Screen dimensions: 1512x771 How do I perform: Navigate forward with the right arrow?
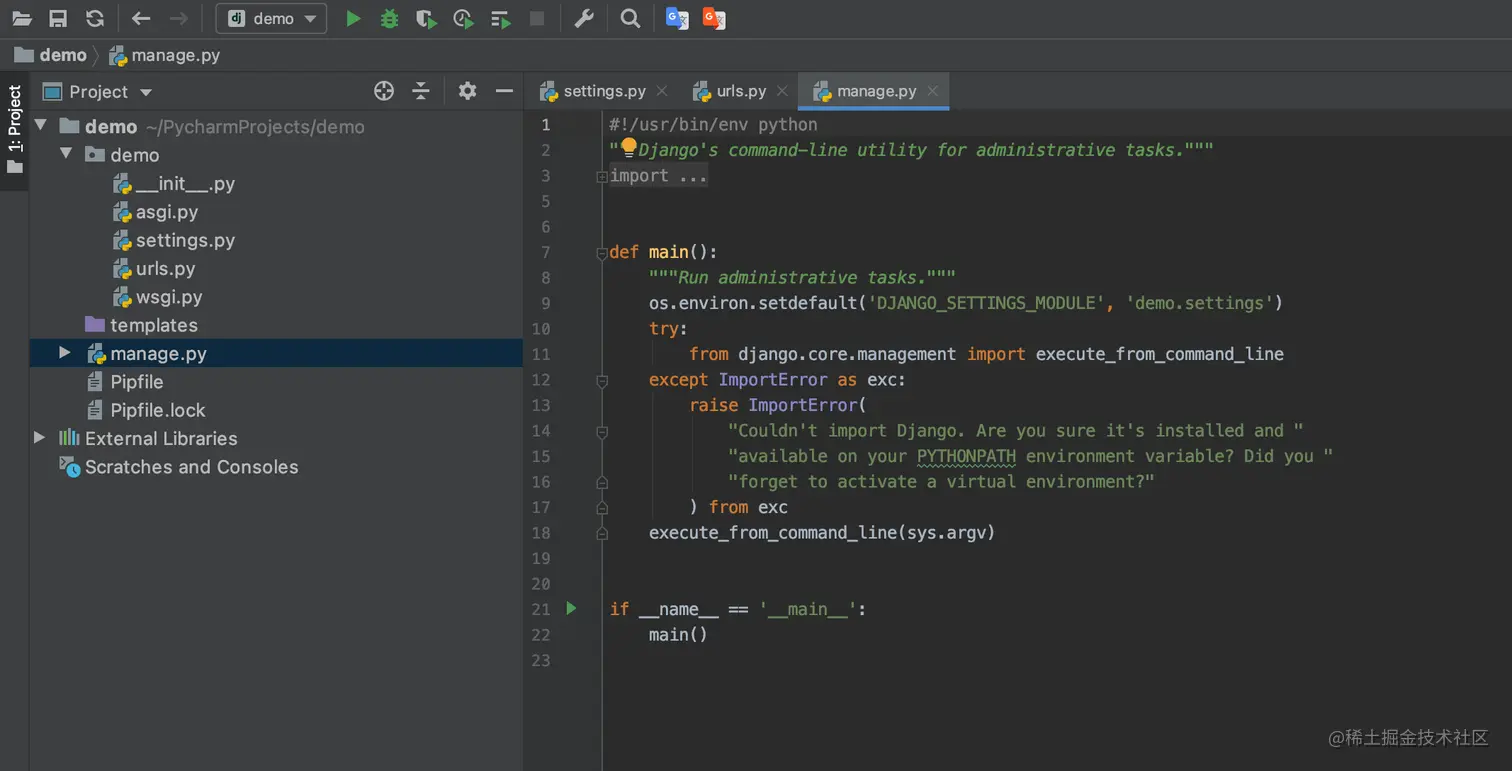pyautogui.click(x=178, y=18)
